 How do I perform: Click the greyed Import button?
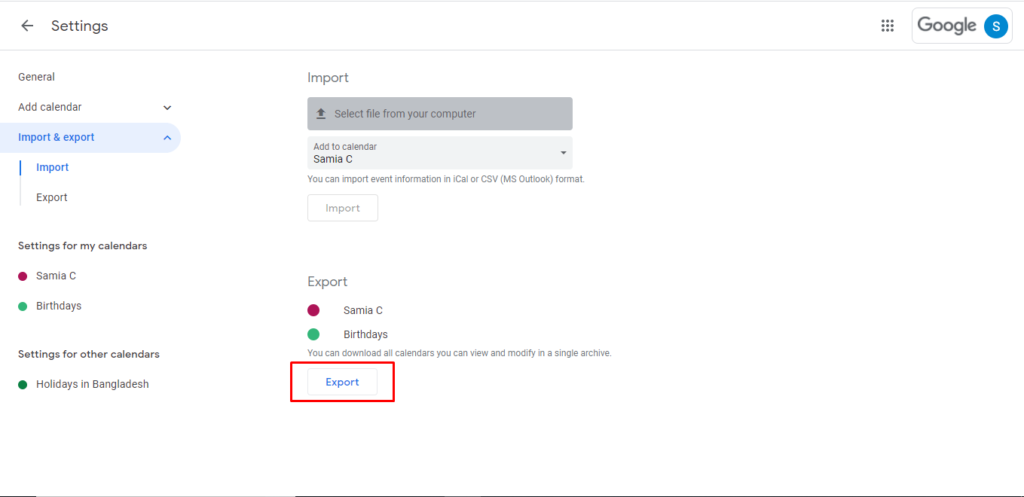pos(343,208)
